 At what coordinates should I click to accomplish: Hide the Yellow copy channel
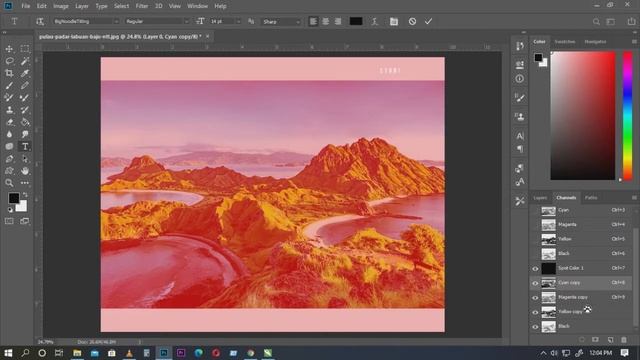pyautogui.click(x=535, y=312)
